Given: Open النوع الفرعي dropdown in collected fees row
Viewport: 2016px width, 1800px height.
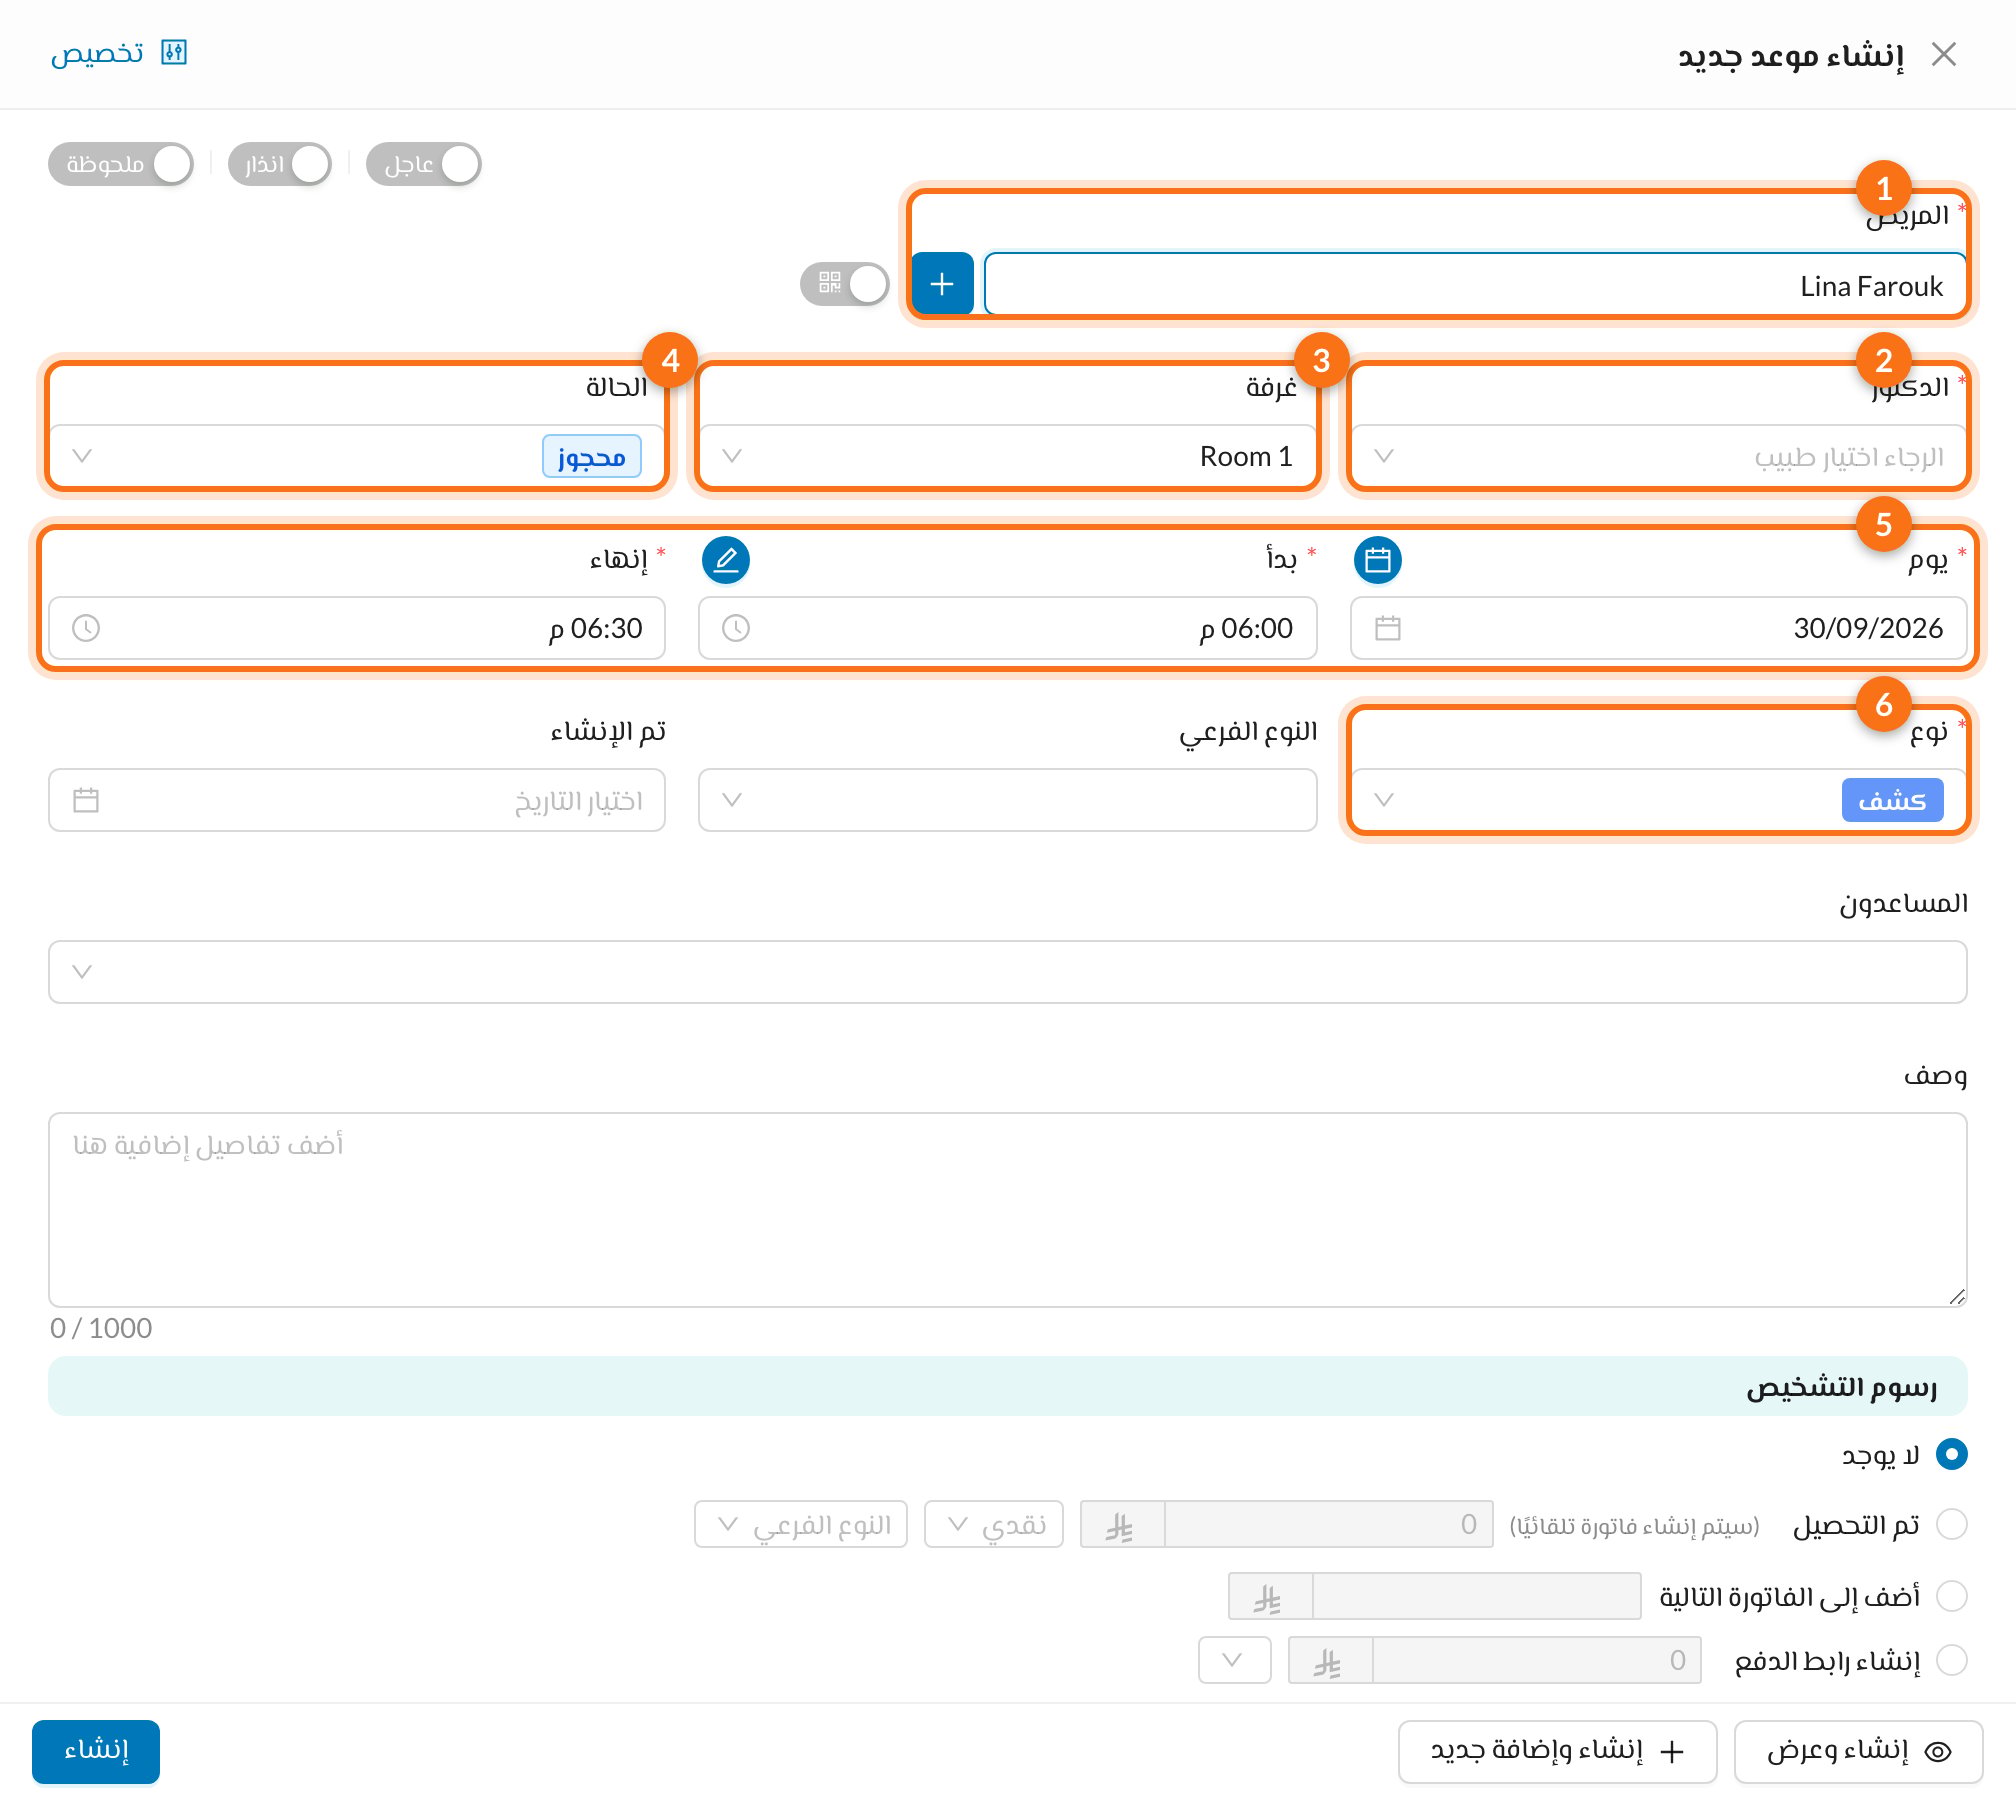Looking at the screenshot, I should point(801,1524).
